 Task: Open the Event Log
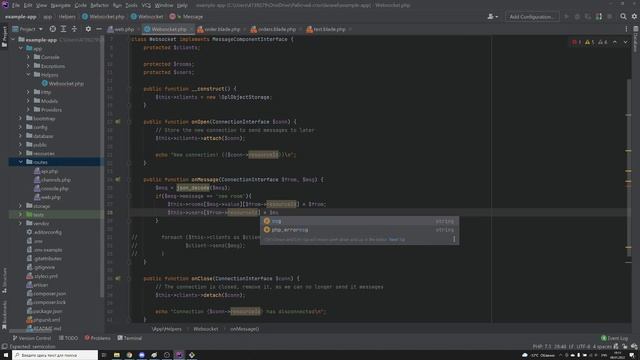click(614, 338)
